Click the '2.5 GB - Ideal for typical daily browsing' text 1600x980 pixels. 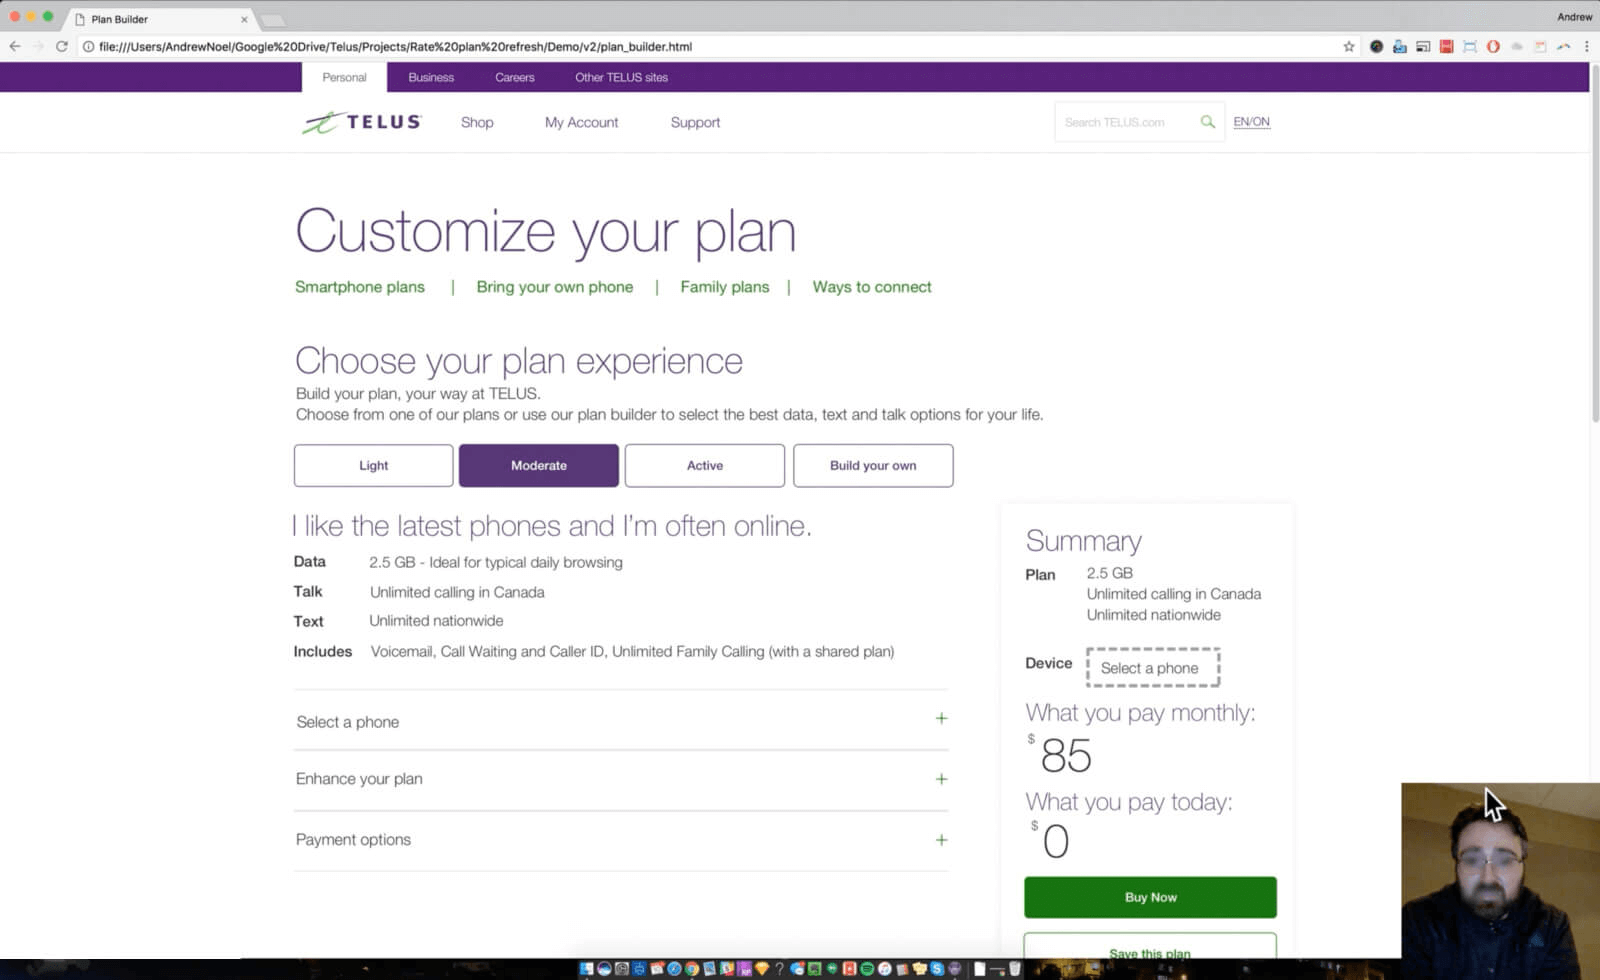496,562
